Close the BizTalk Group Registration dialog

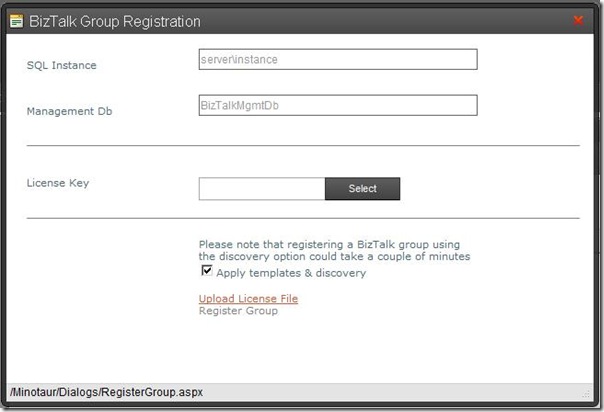(x=579, y=20)
